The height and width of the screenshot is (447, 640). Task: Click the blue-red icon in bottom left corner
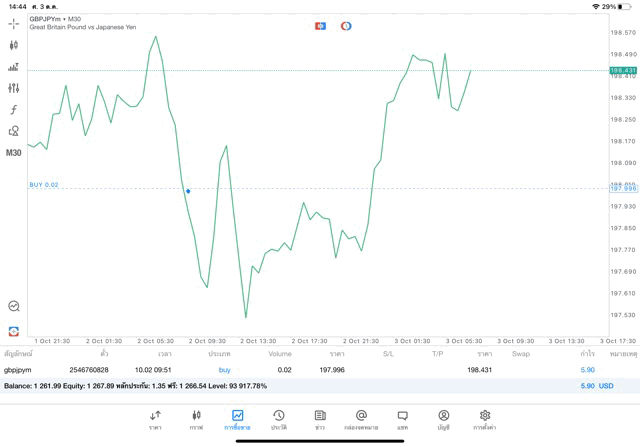tap(13, 331)
